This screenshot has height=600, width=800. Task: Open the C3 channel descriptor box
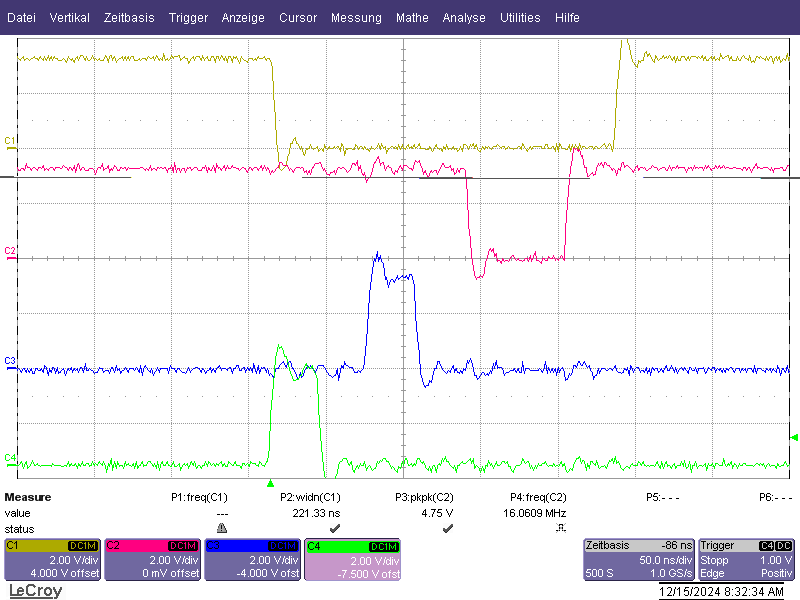(x=253, y=560)
